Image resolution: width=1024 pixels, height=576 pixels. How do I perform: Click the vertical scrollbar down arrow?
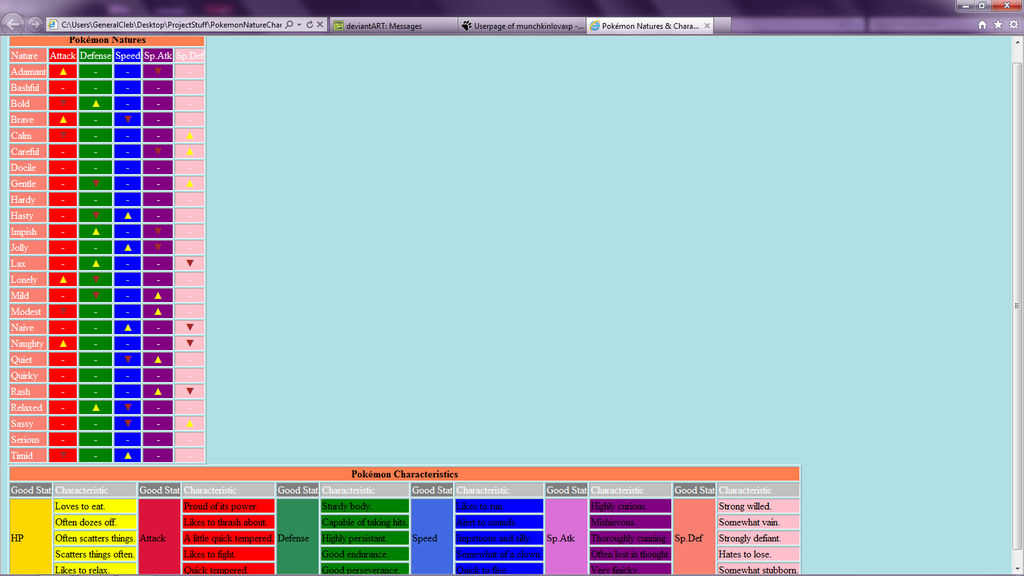click(1017, 569)
